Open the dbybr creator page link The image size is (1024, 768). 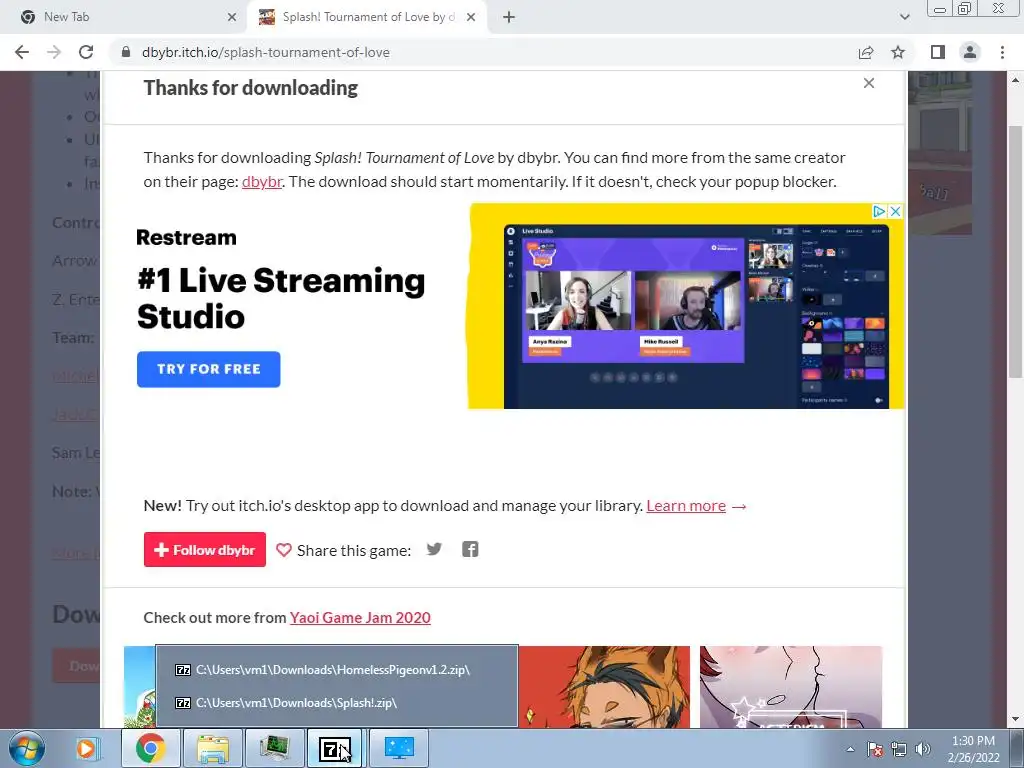262,182
